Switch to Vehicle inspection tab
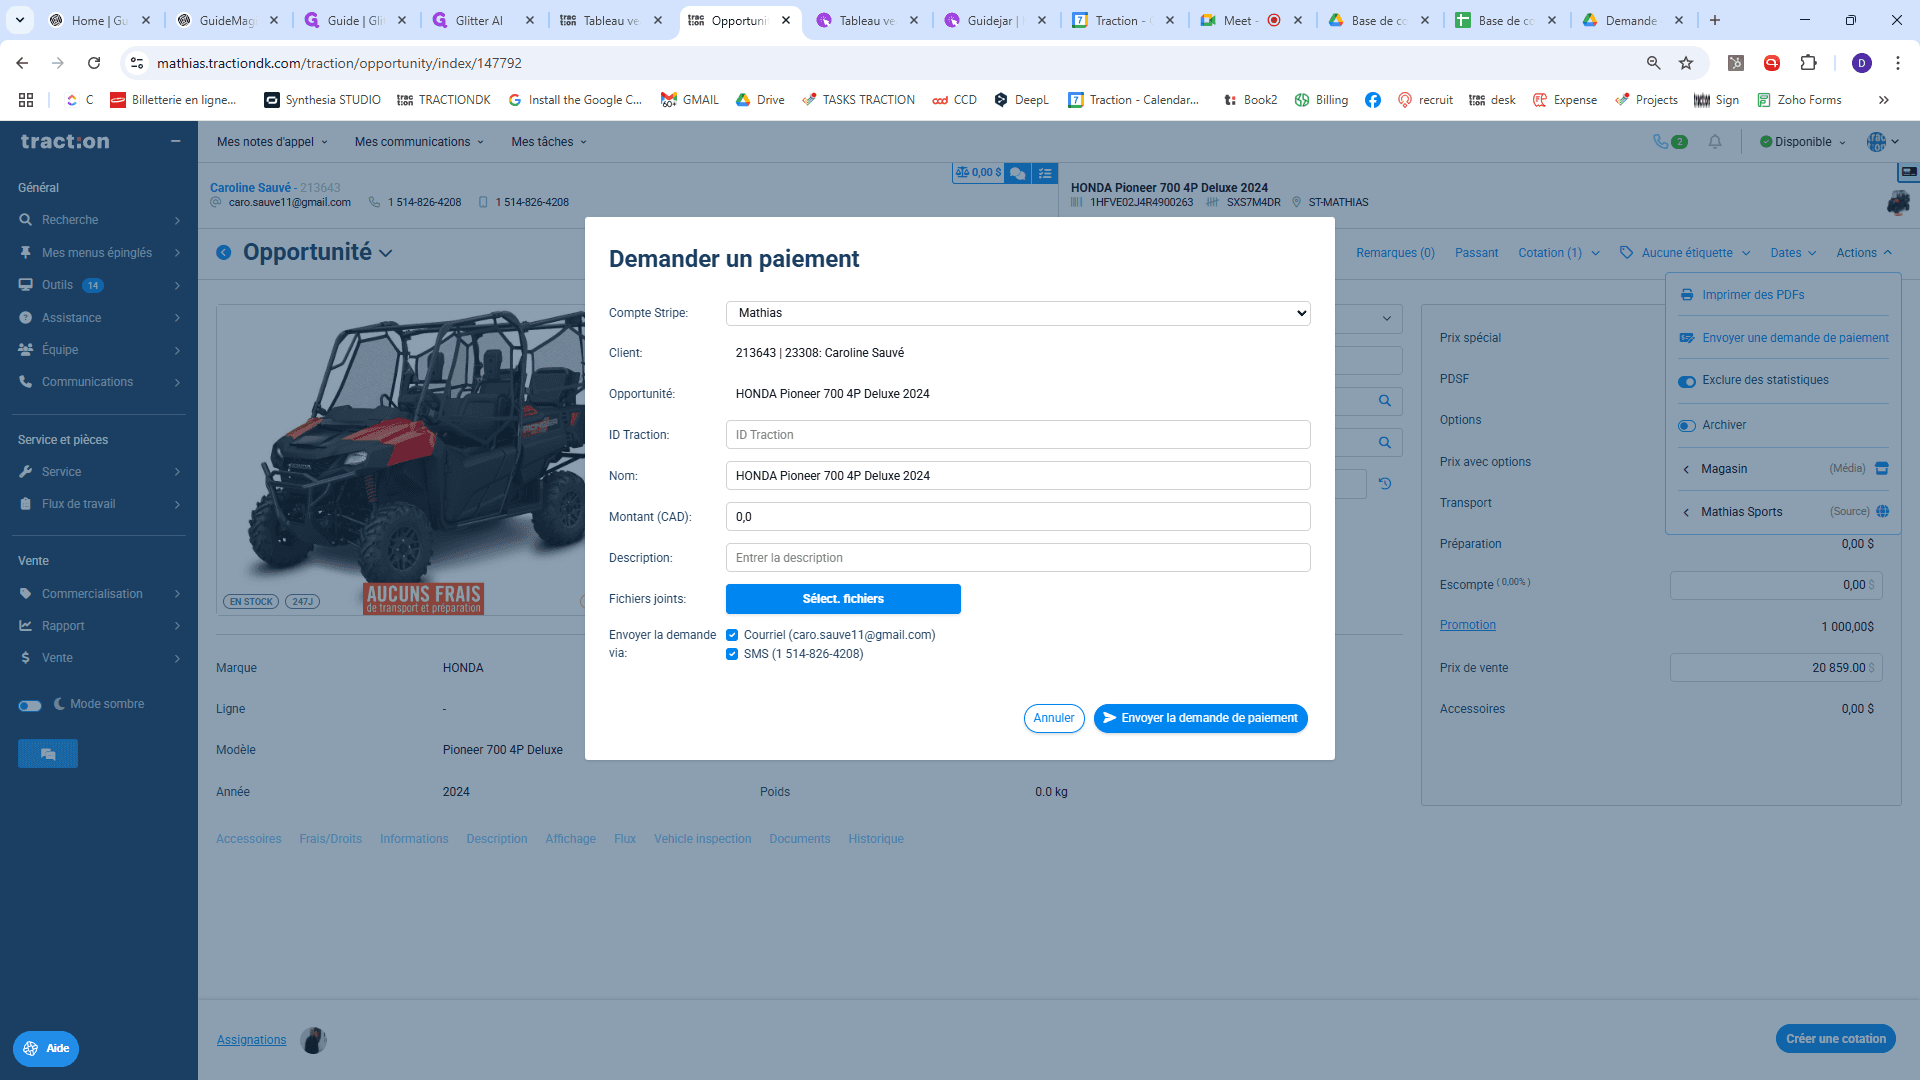The height and width of the screenshot is (1080, 1920). tap(702, 839)
